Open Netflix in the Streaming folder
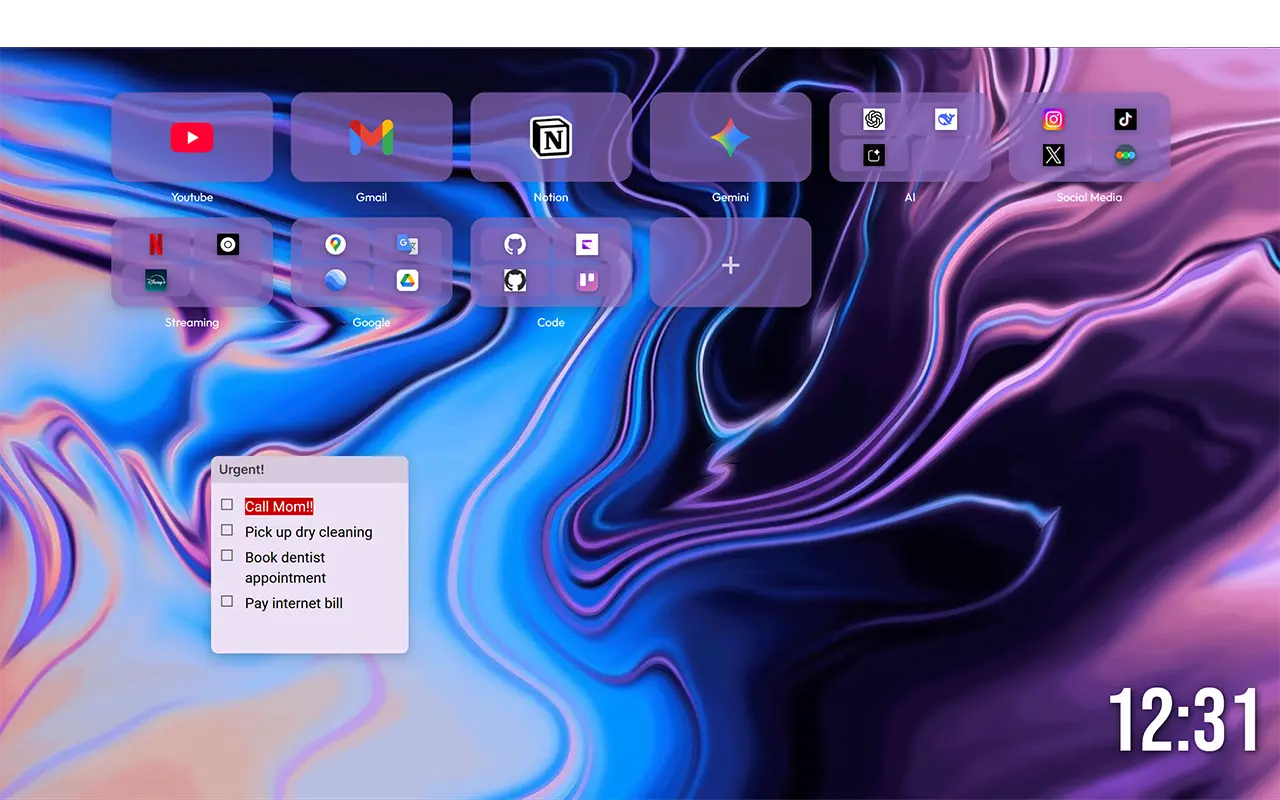The image size is (1280, 800). click(x=156, y=244)
